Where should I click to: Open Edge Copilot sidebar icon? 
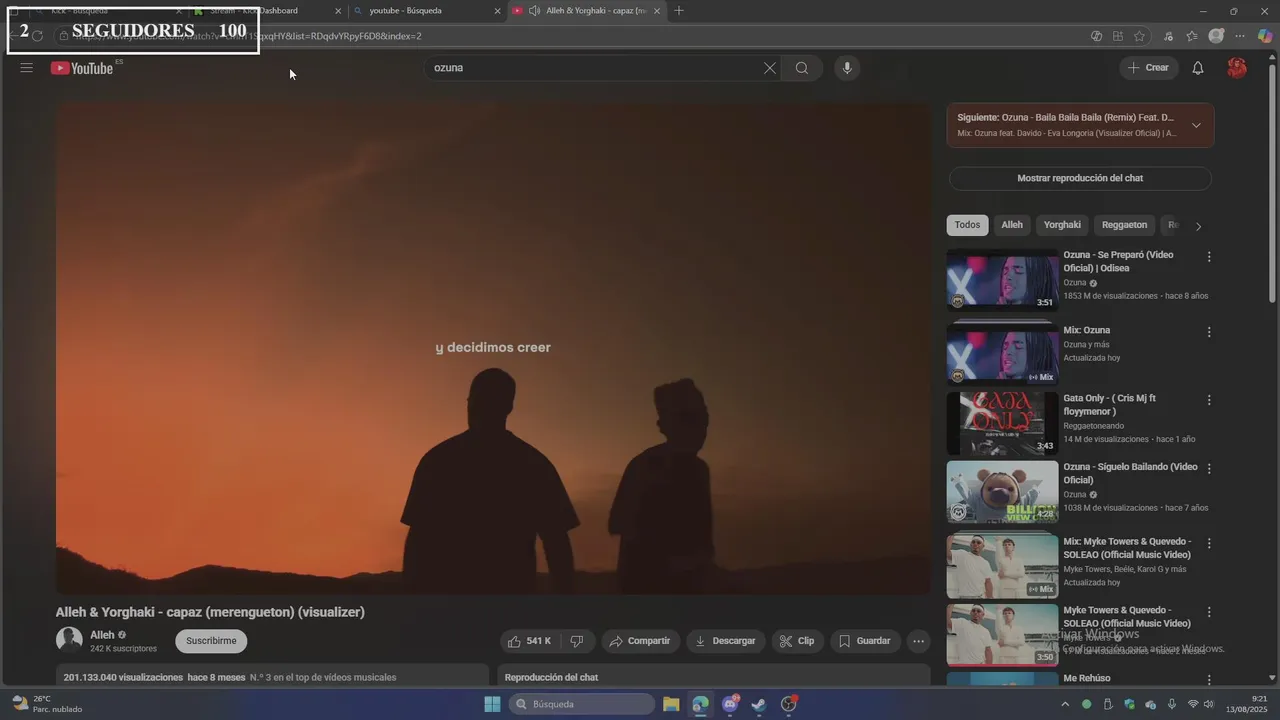pos(1265,36)
